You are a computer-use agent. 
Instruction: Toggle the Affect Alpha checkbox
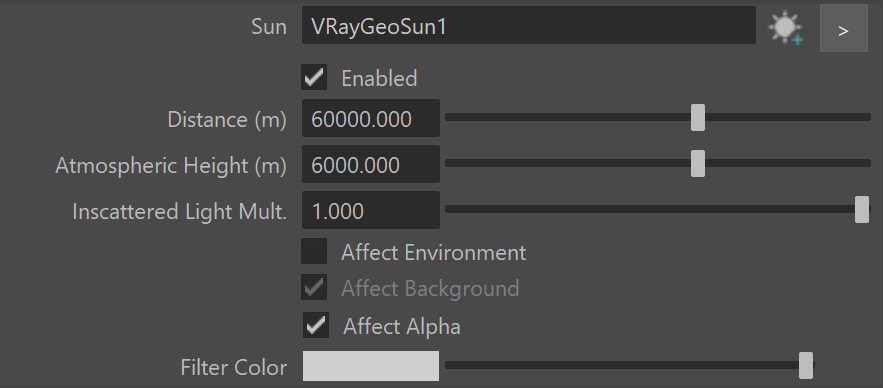316,325
